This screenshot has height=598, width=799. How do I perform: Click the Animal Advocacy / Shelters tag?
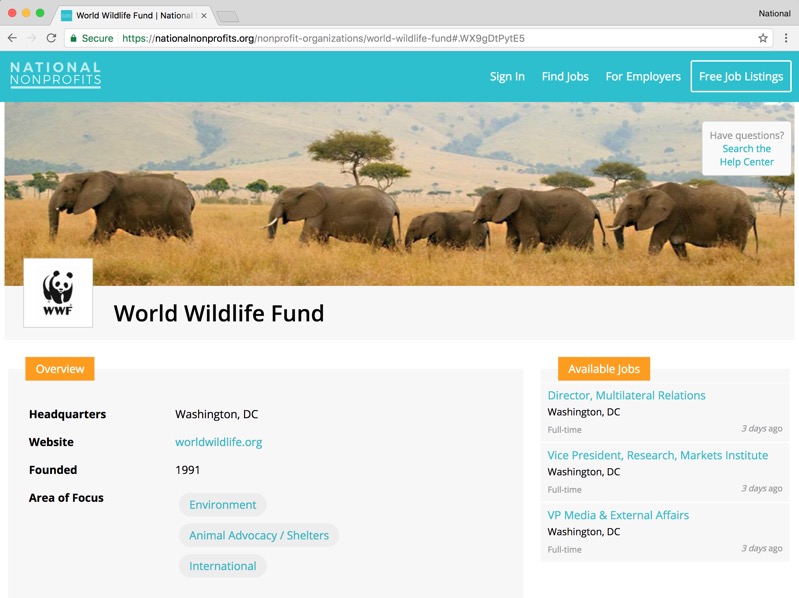point(259,535)
